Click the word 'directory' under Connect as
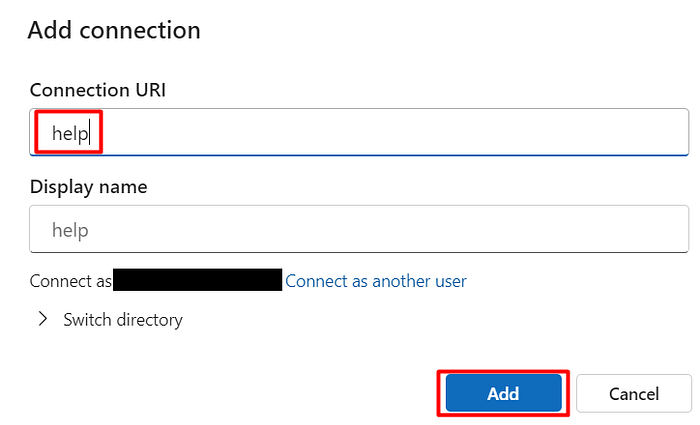This screenshot has height=425, width=700. click(x=148, y=320)
